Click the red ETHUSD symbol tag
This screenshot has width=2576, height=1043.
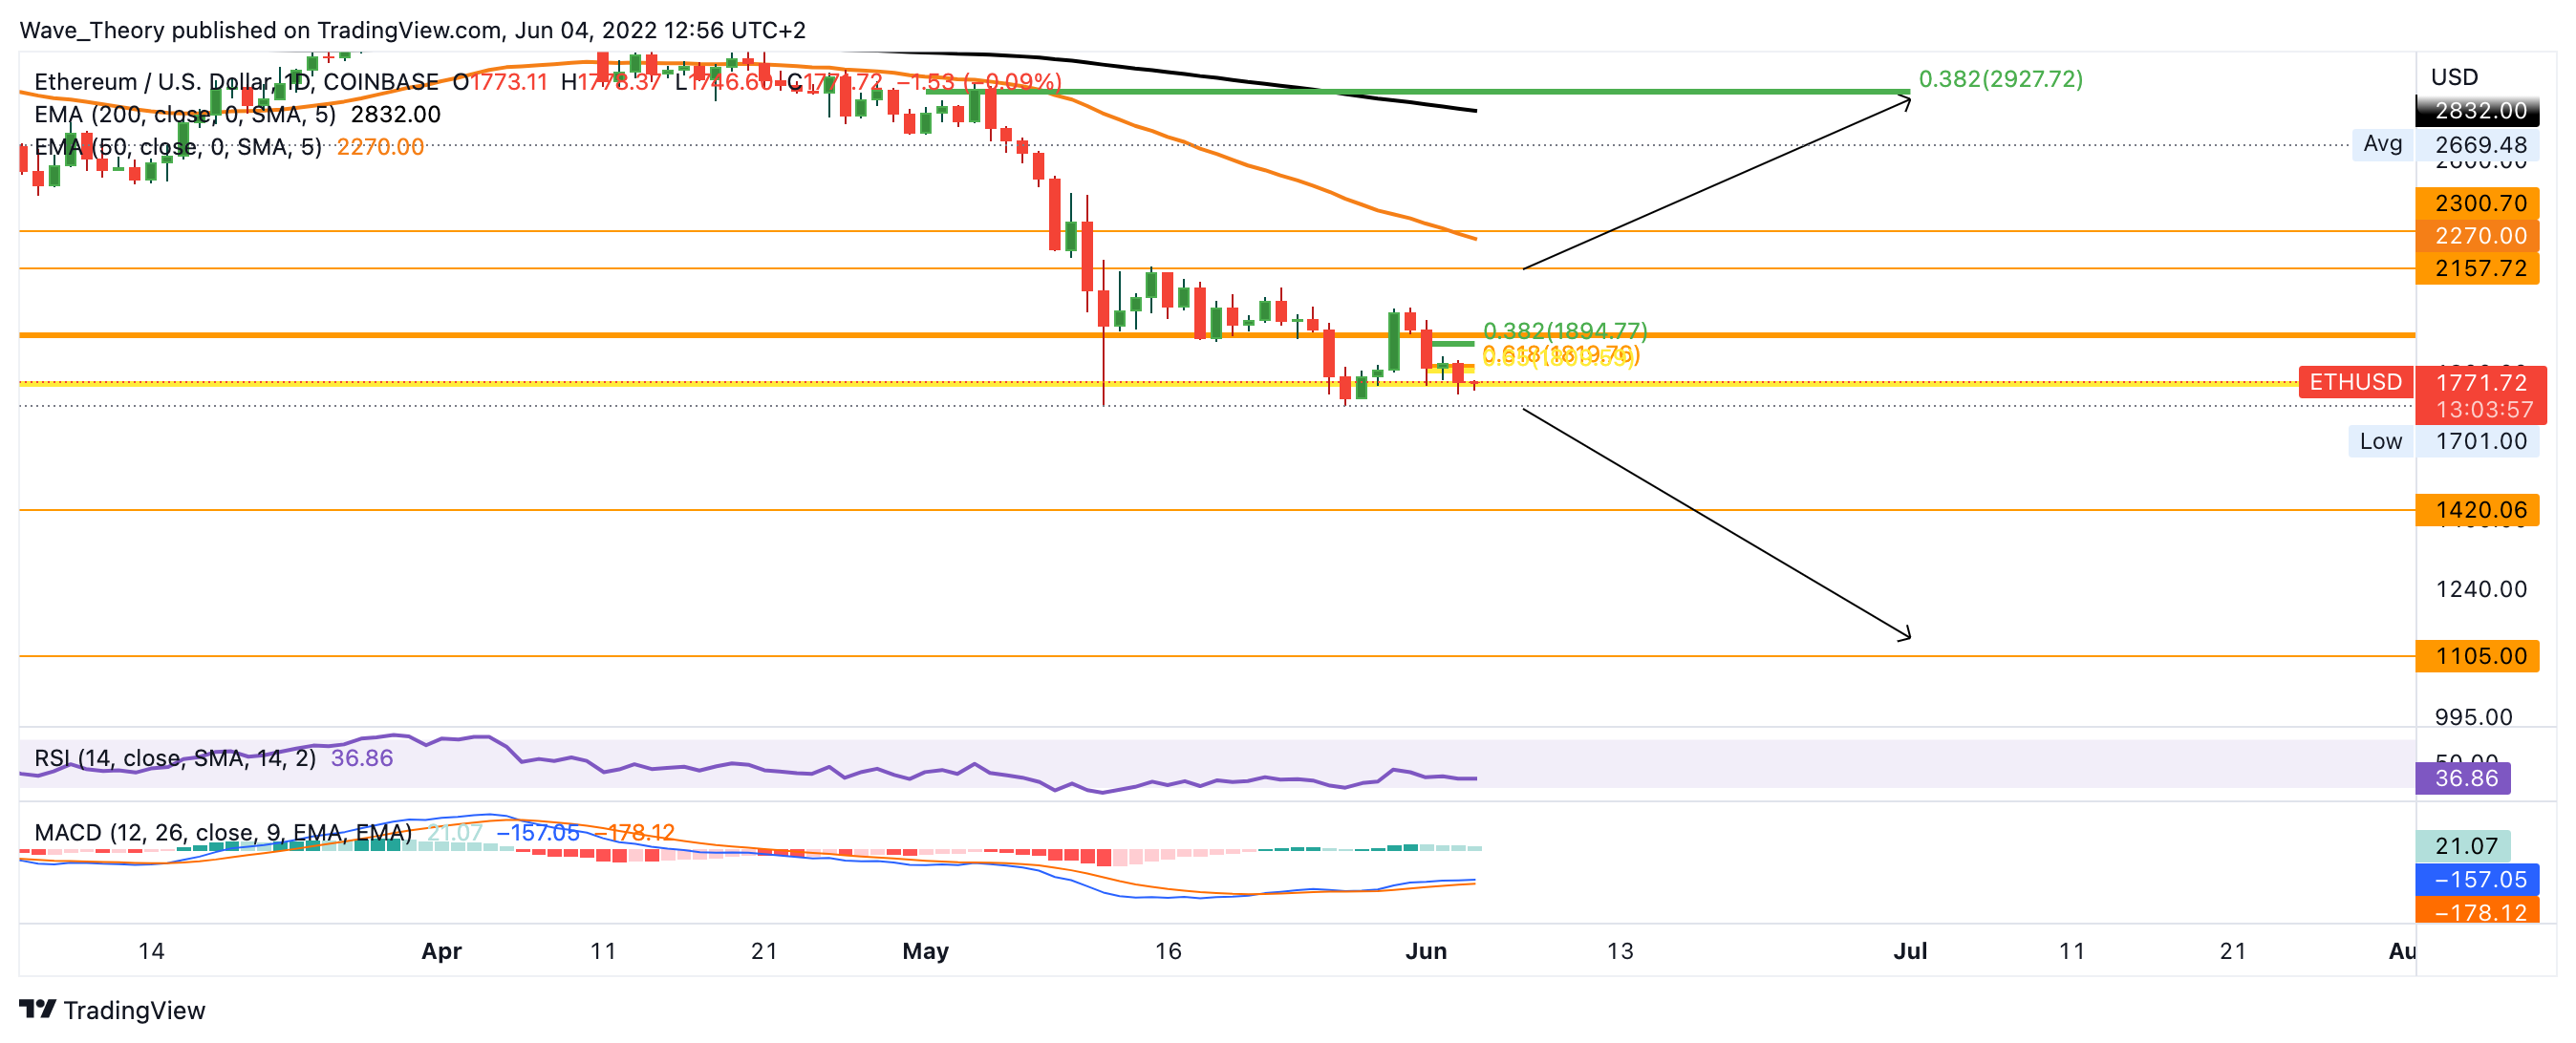click(2354, 382)
